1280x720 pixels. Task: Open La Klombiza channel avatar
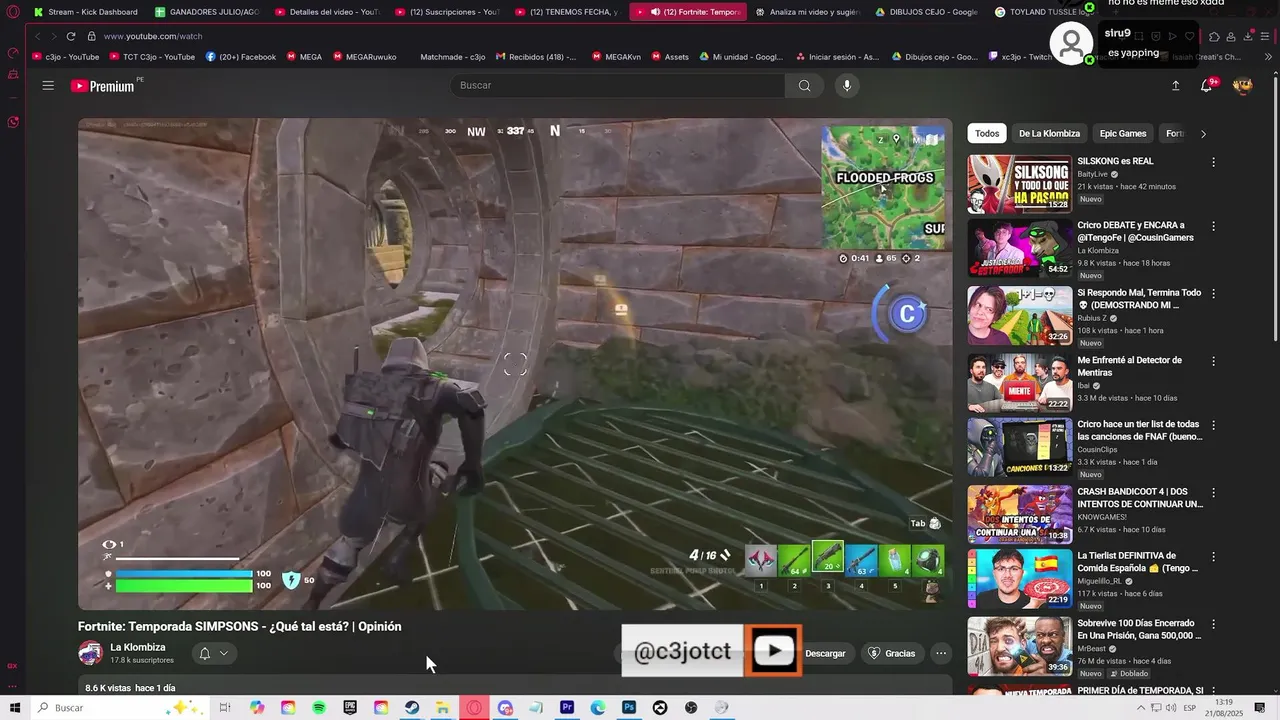tap(90, 653)
